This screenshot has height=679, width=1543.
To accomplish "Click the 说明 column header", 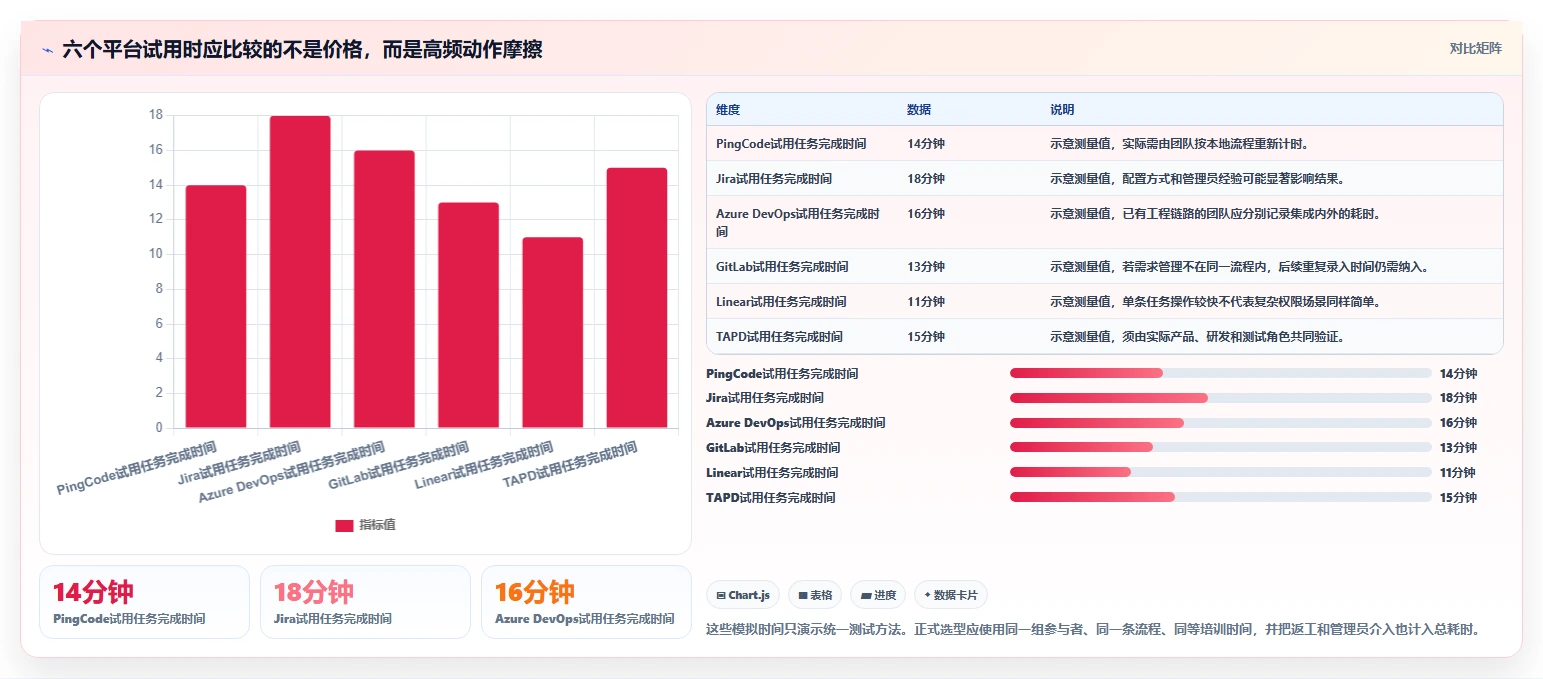I will click(1062, 110).
